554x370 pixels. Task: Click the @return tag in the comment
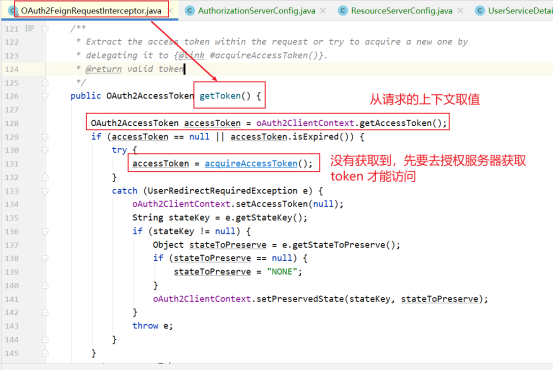point(104,69)
